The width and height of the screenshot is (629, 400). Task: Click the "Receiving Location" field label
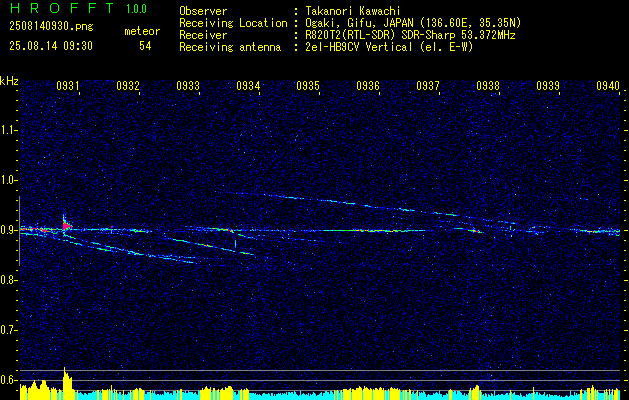click(233, 23)
